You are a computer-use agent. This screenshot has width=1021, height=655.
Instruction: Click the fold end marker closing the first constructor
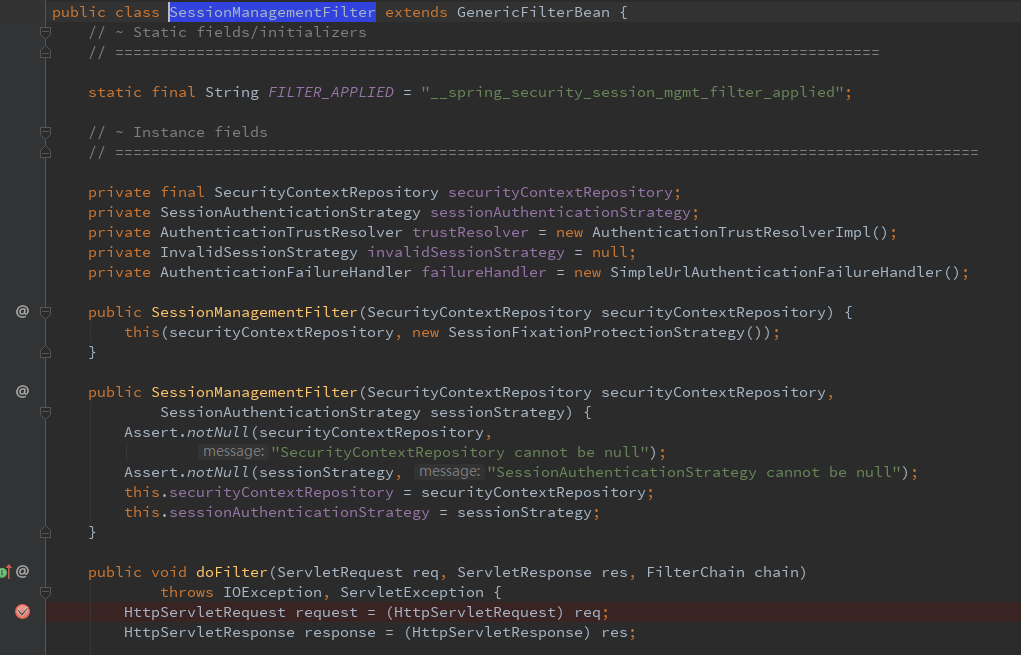pyautogui.click(x=46, y=352)
